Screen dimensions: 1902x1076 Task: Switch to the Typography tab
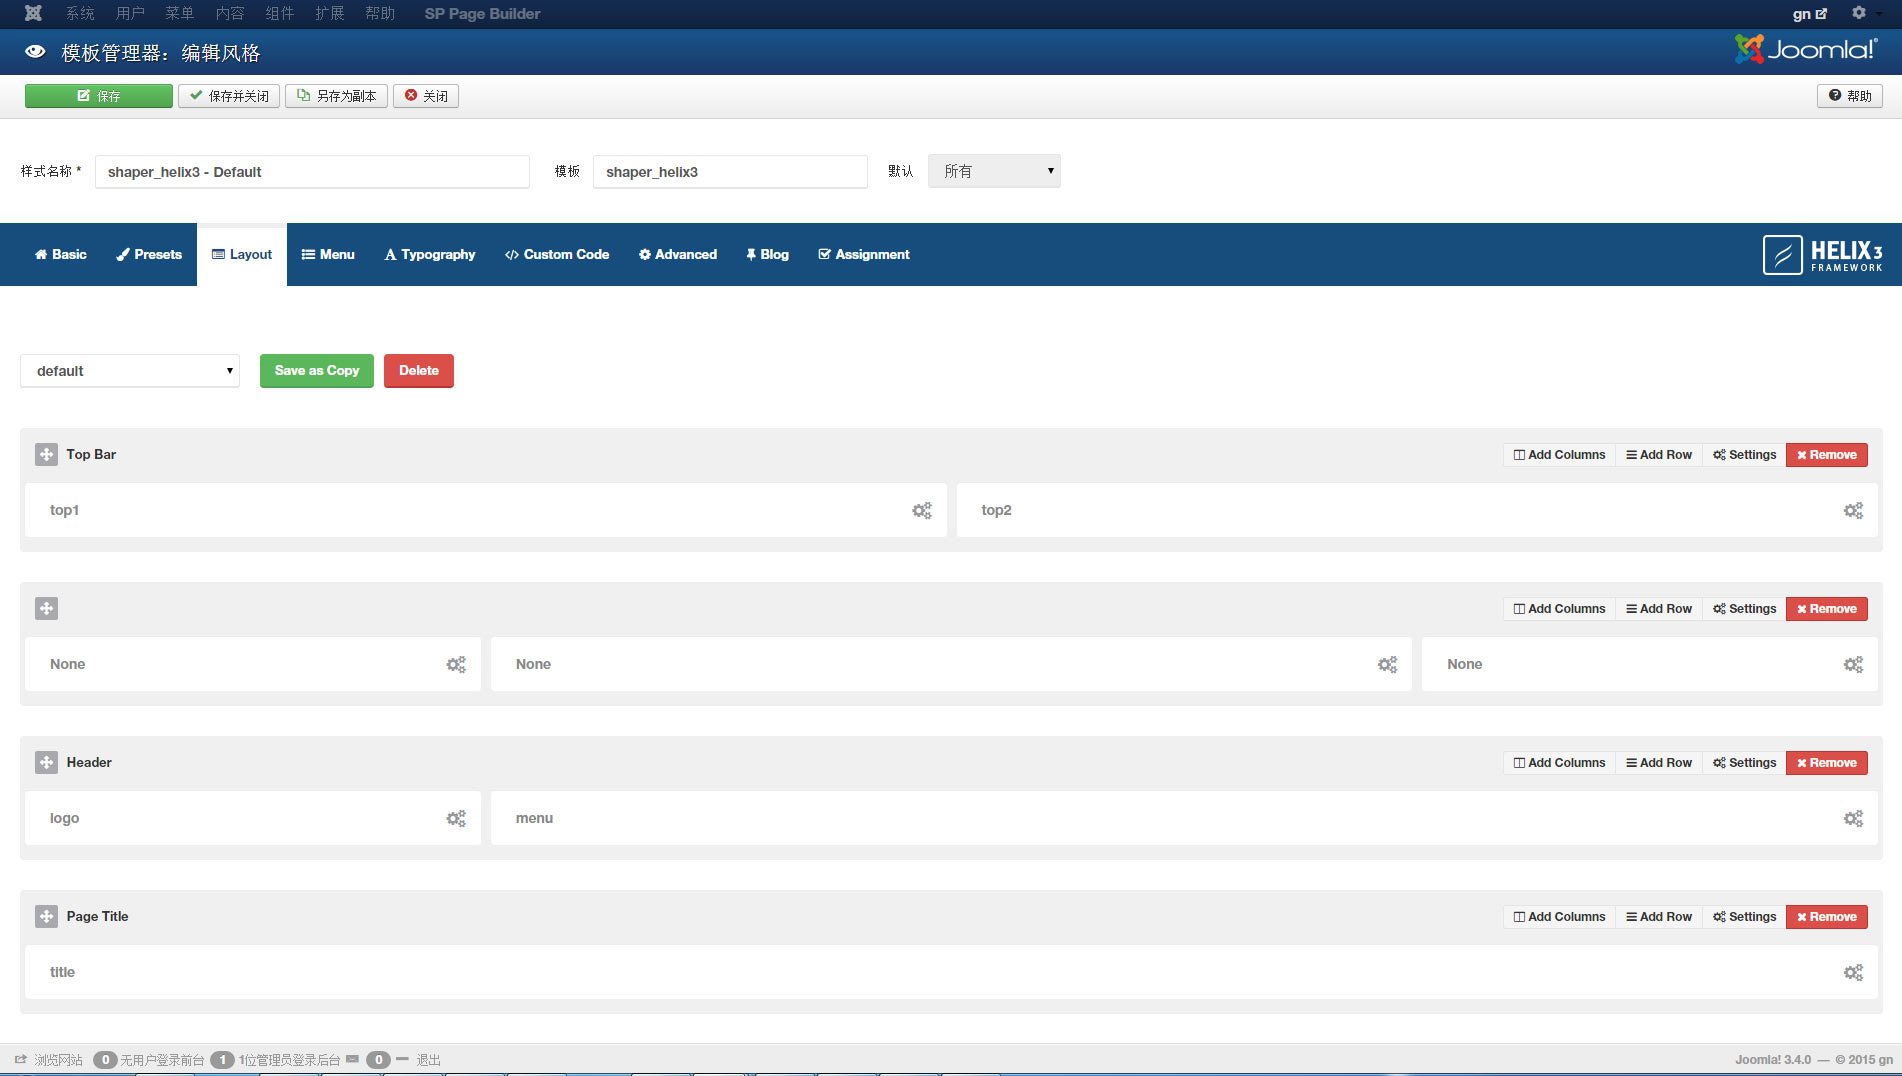pyautogui.click(x=429, y=254)
